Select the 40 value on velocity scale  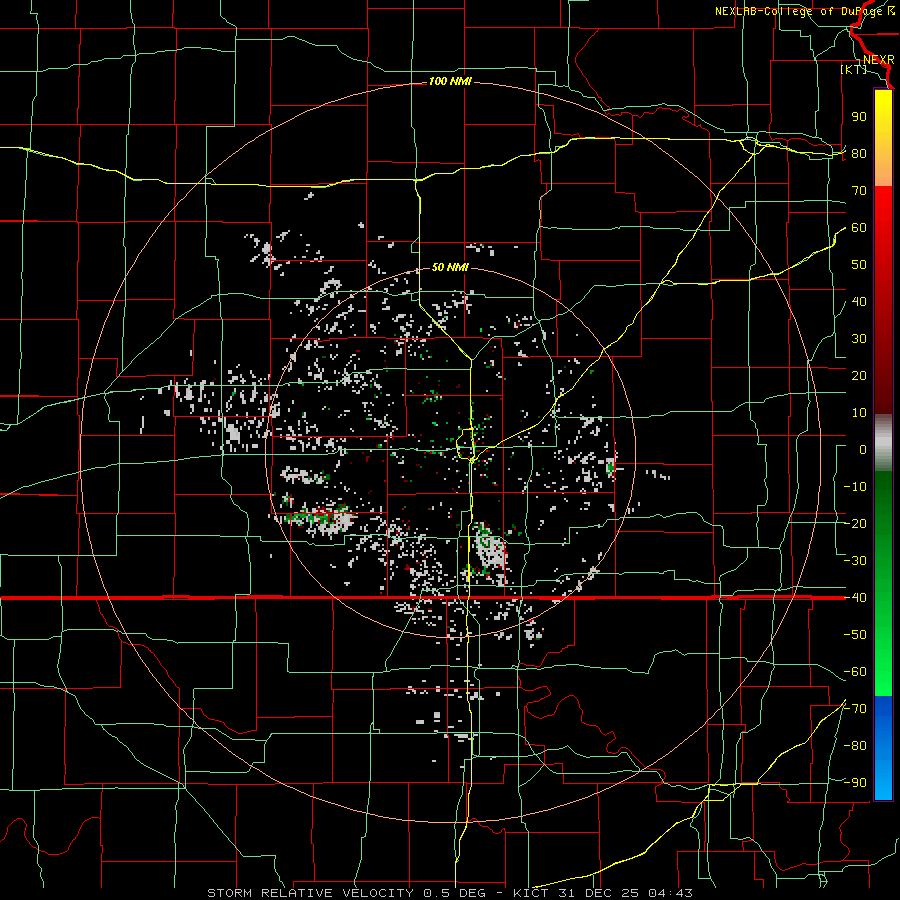click(859, 301)
